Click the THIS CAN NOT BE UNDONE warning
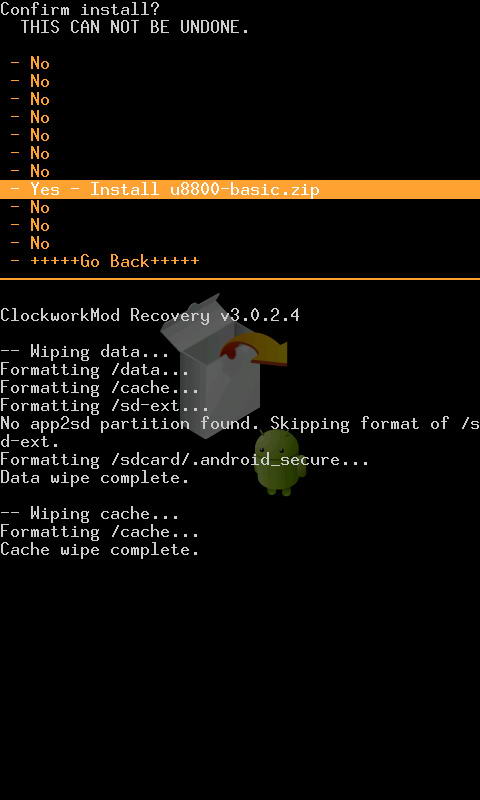 pos(135,28)
